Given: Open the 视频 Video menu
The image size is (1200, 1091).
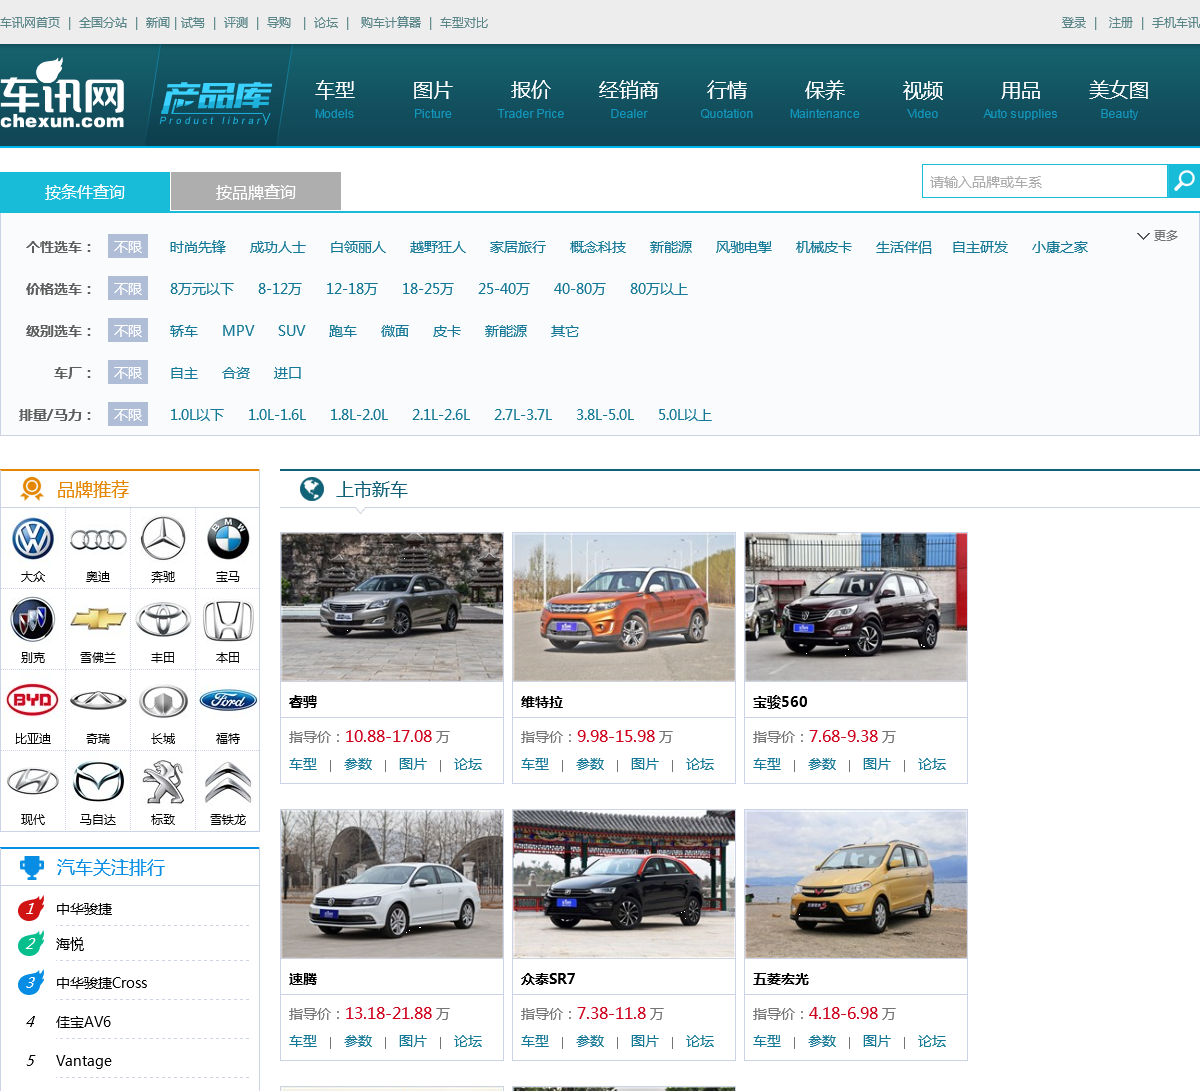Looking at the screenshot, I should 923,99.
